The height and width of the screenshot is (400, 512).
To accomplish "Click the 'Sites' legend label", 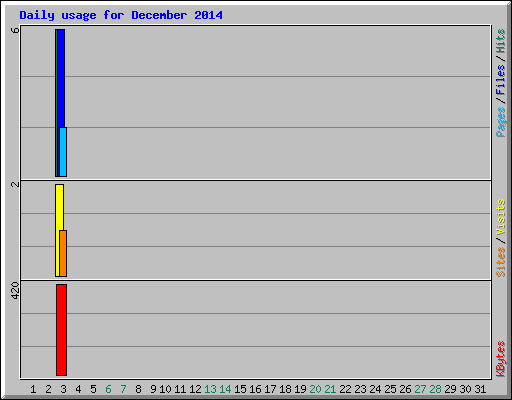I will click(x=500, y=262).
